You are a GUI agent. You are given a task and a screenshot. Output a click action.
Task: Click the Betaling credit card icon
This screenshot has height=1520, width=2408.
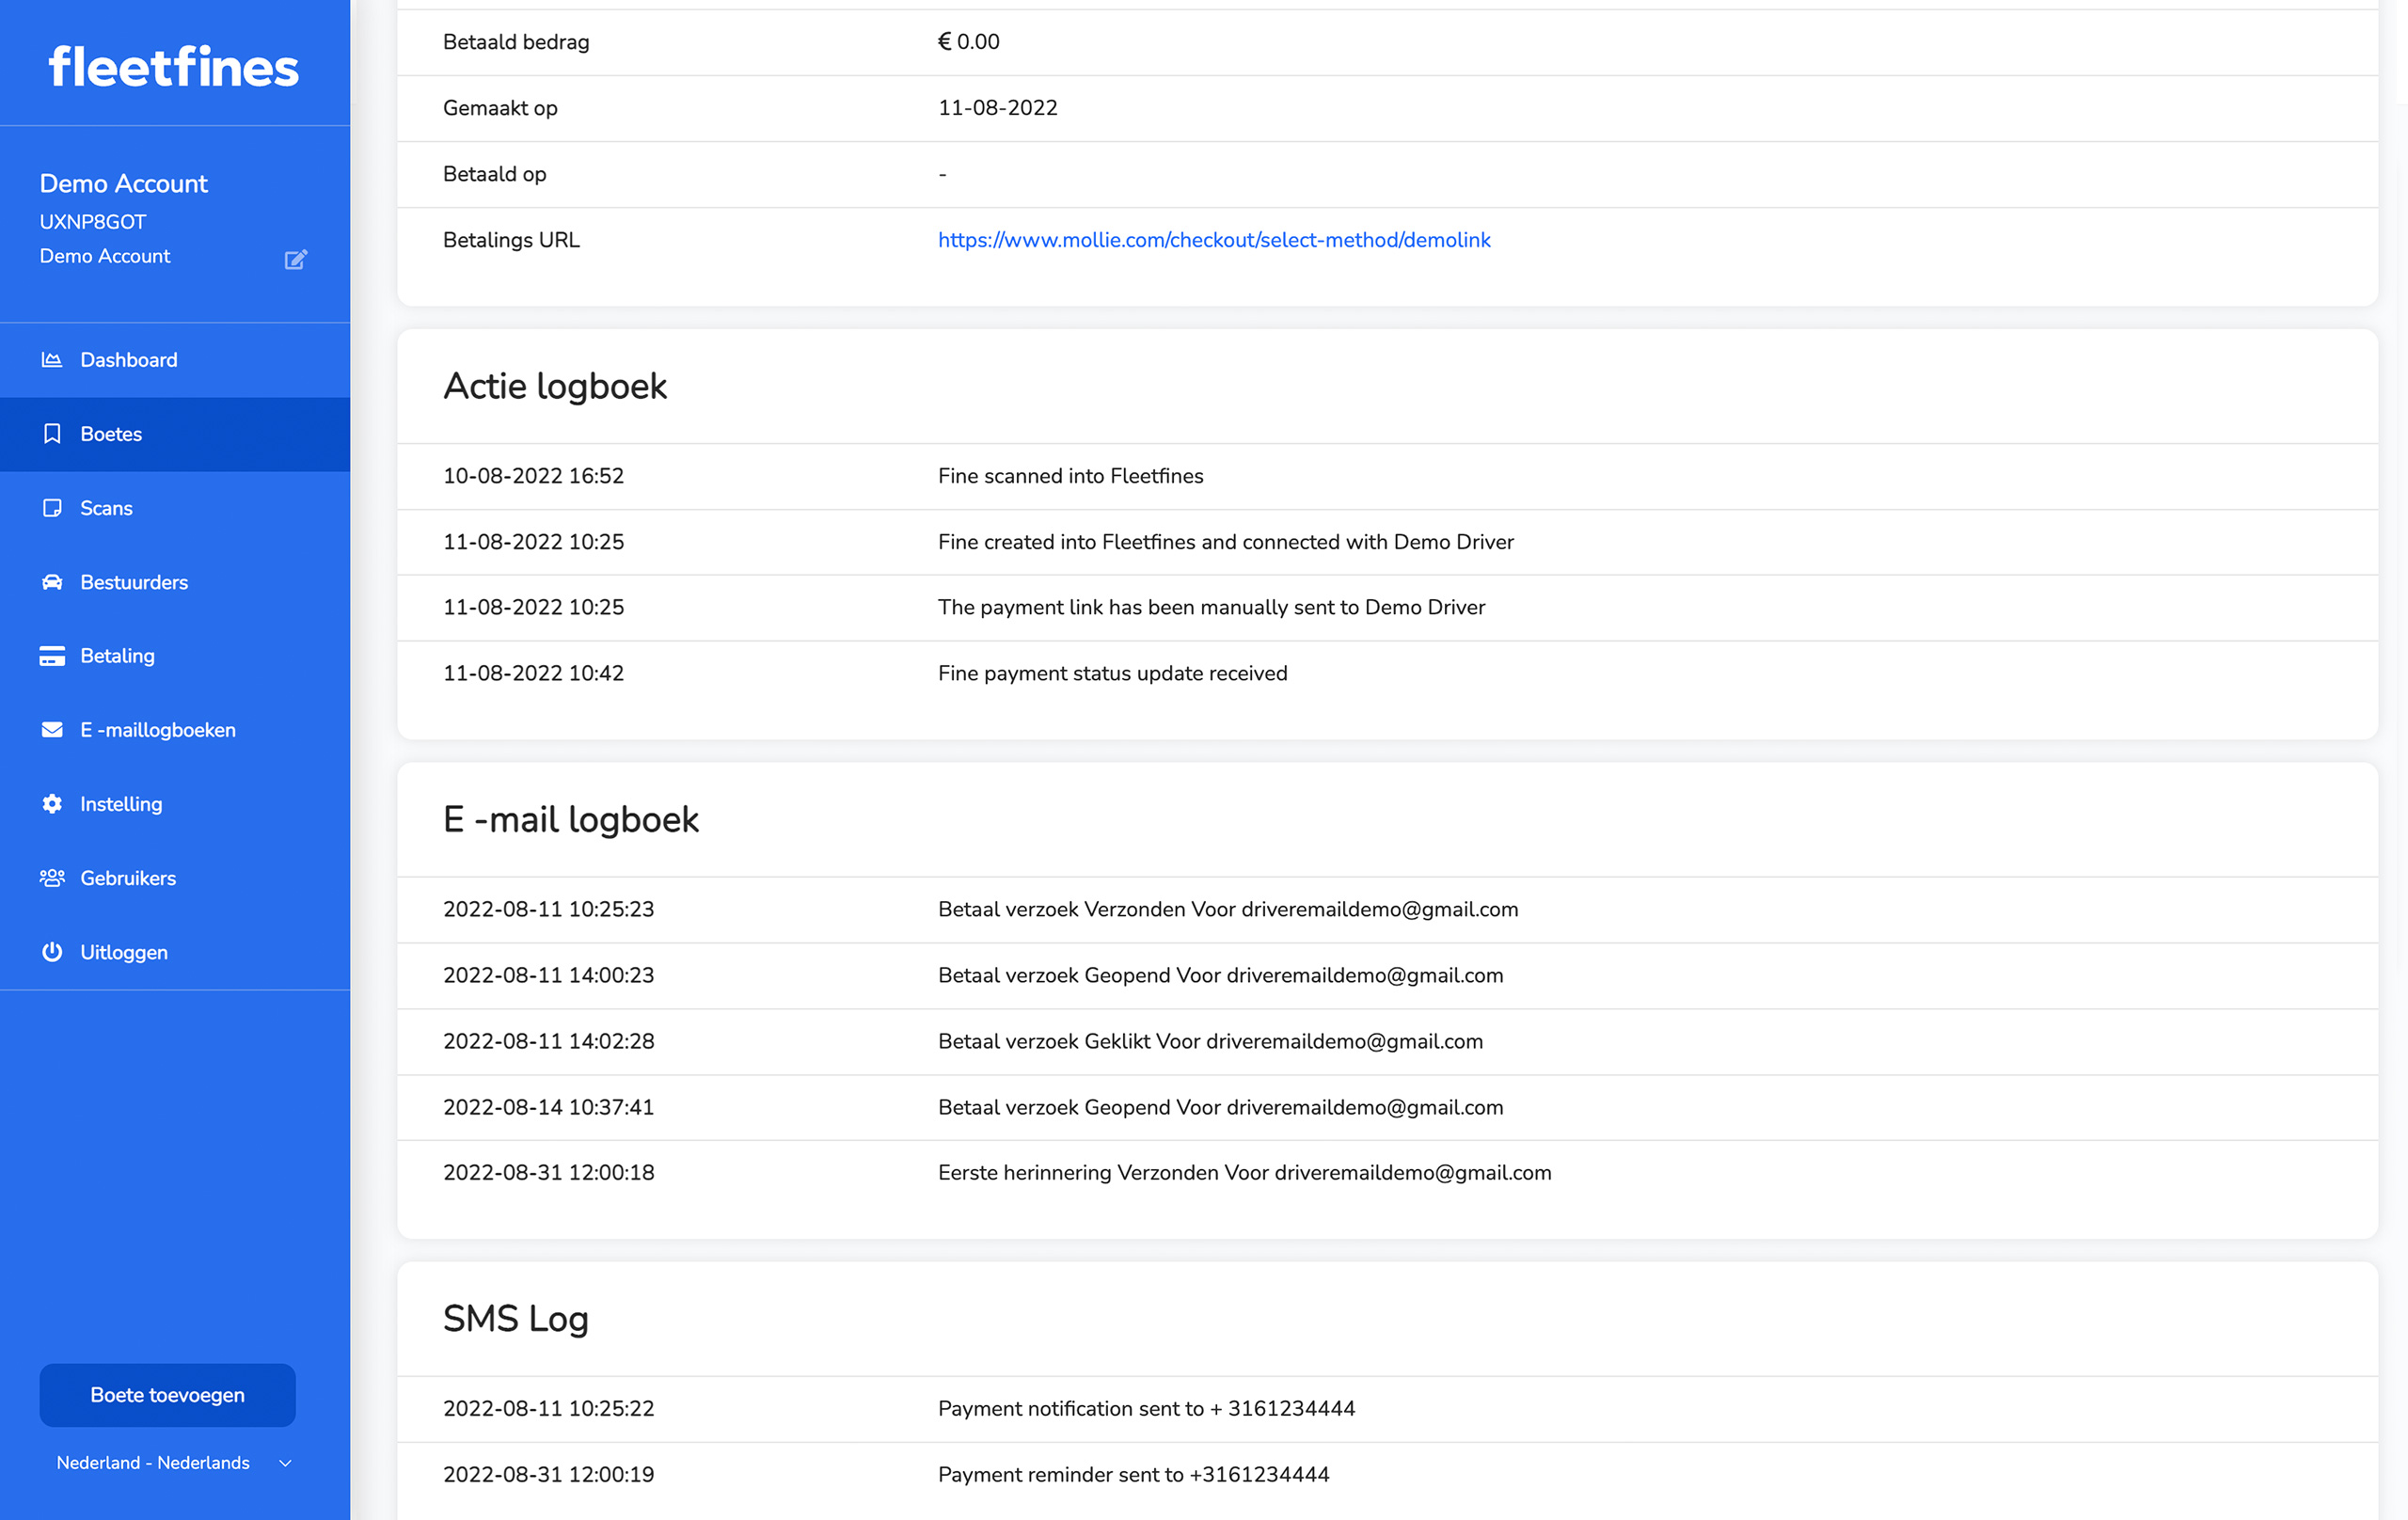[x=52, y=655]
